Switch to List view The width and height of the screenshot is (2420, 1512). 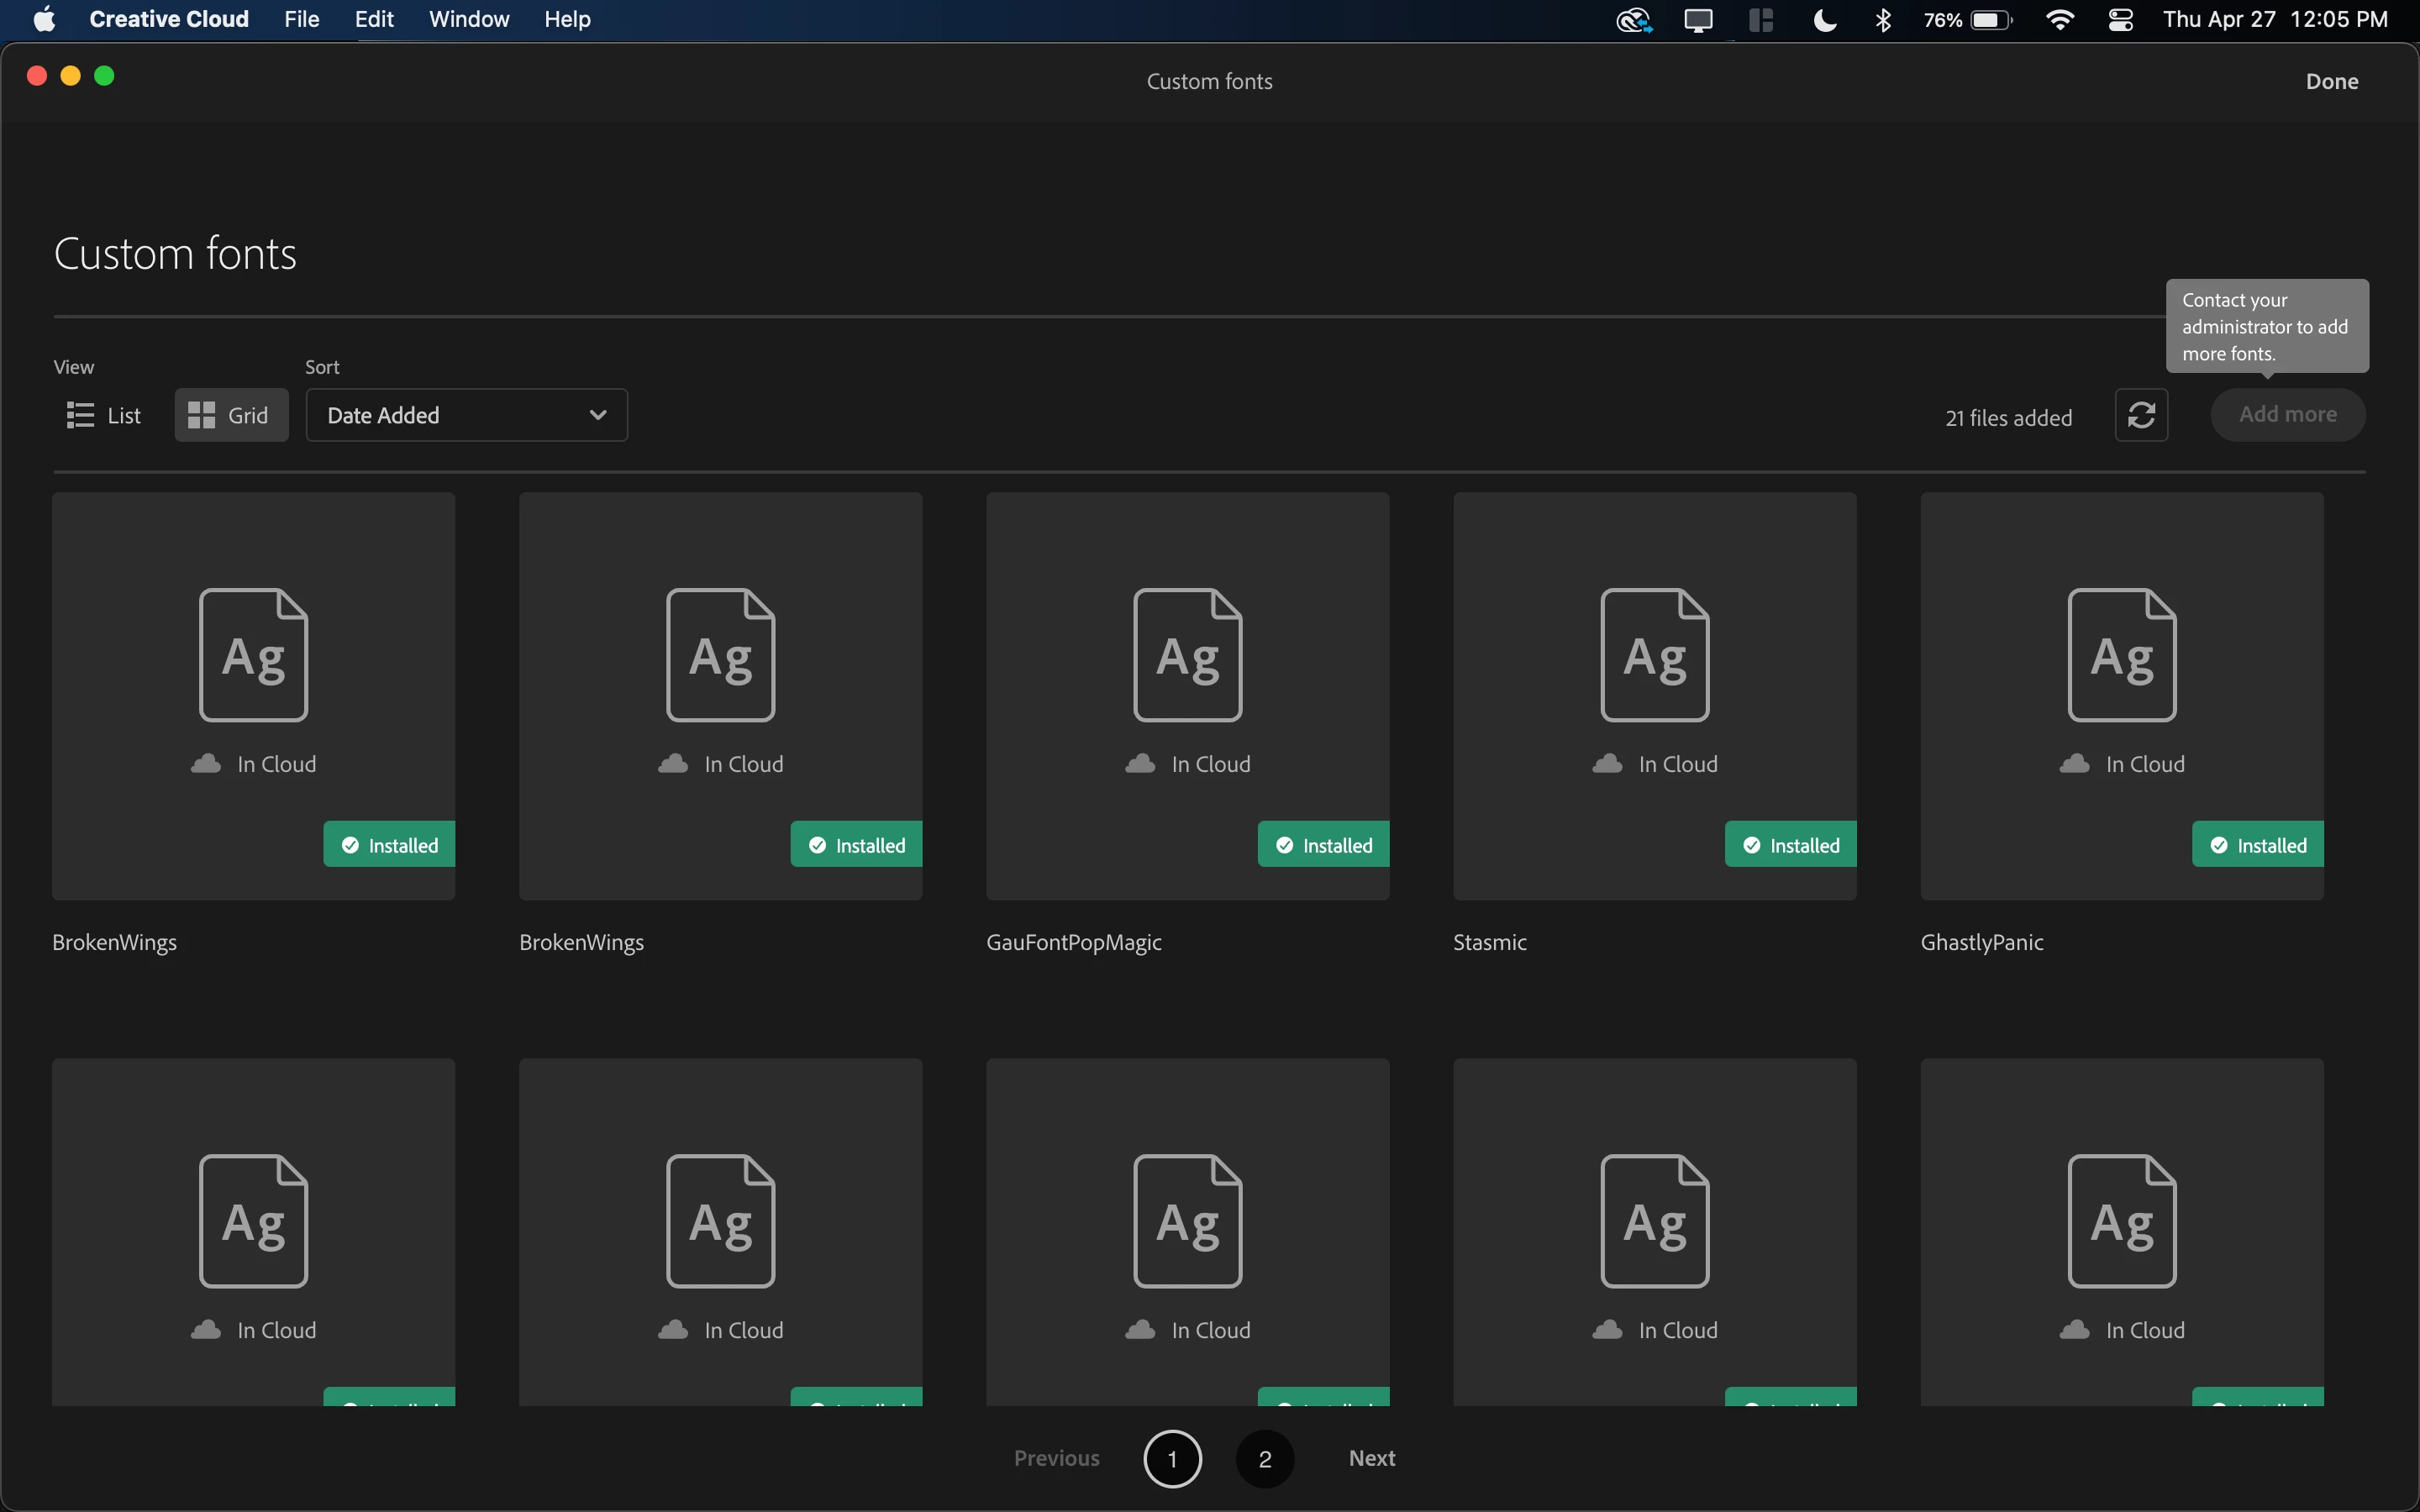104,415
